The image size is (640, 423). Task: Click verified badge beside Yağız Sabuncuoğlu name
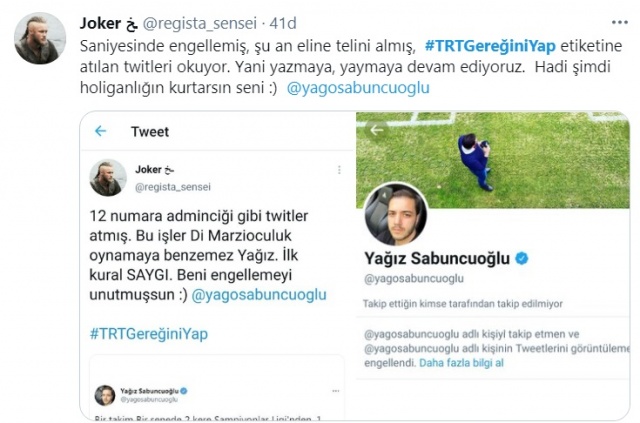point(522,258)
